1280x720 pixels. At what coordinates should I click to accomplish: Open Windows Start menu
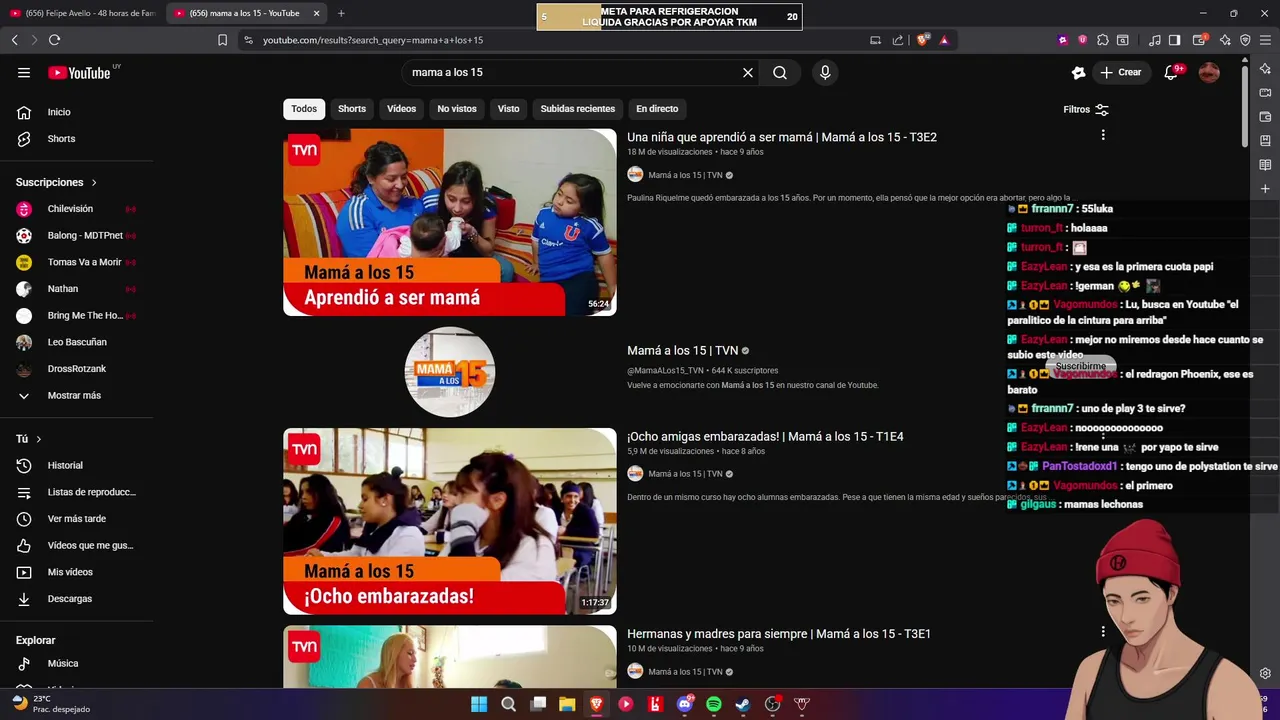pos(479,704)
